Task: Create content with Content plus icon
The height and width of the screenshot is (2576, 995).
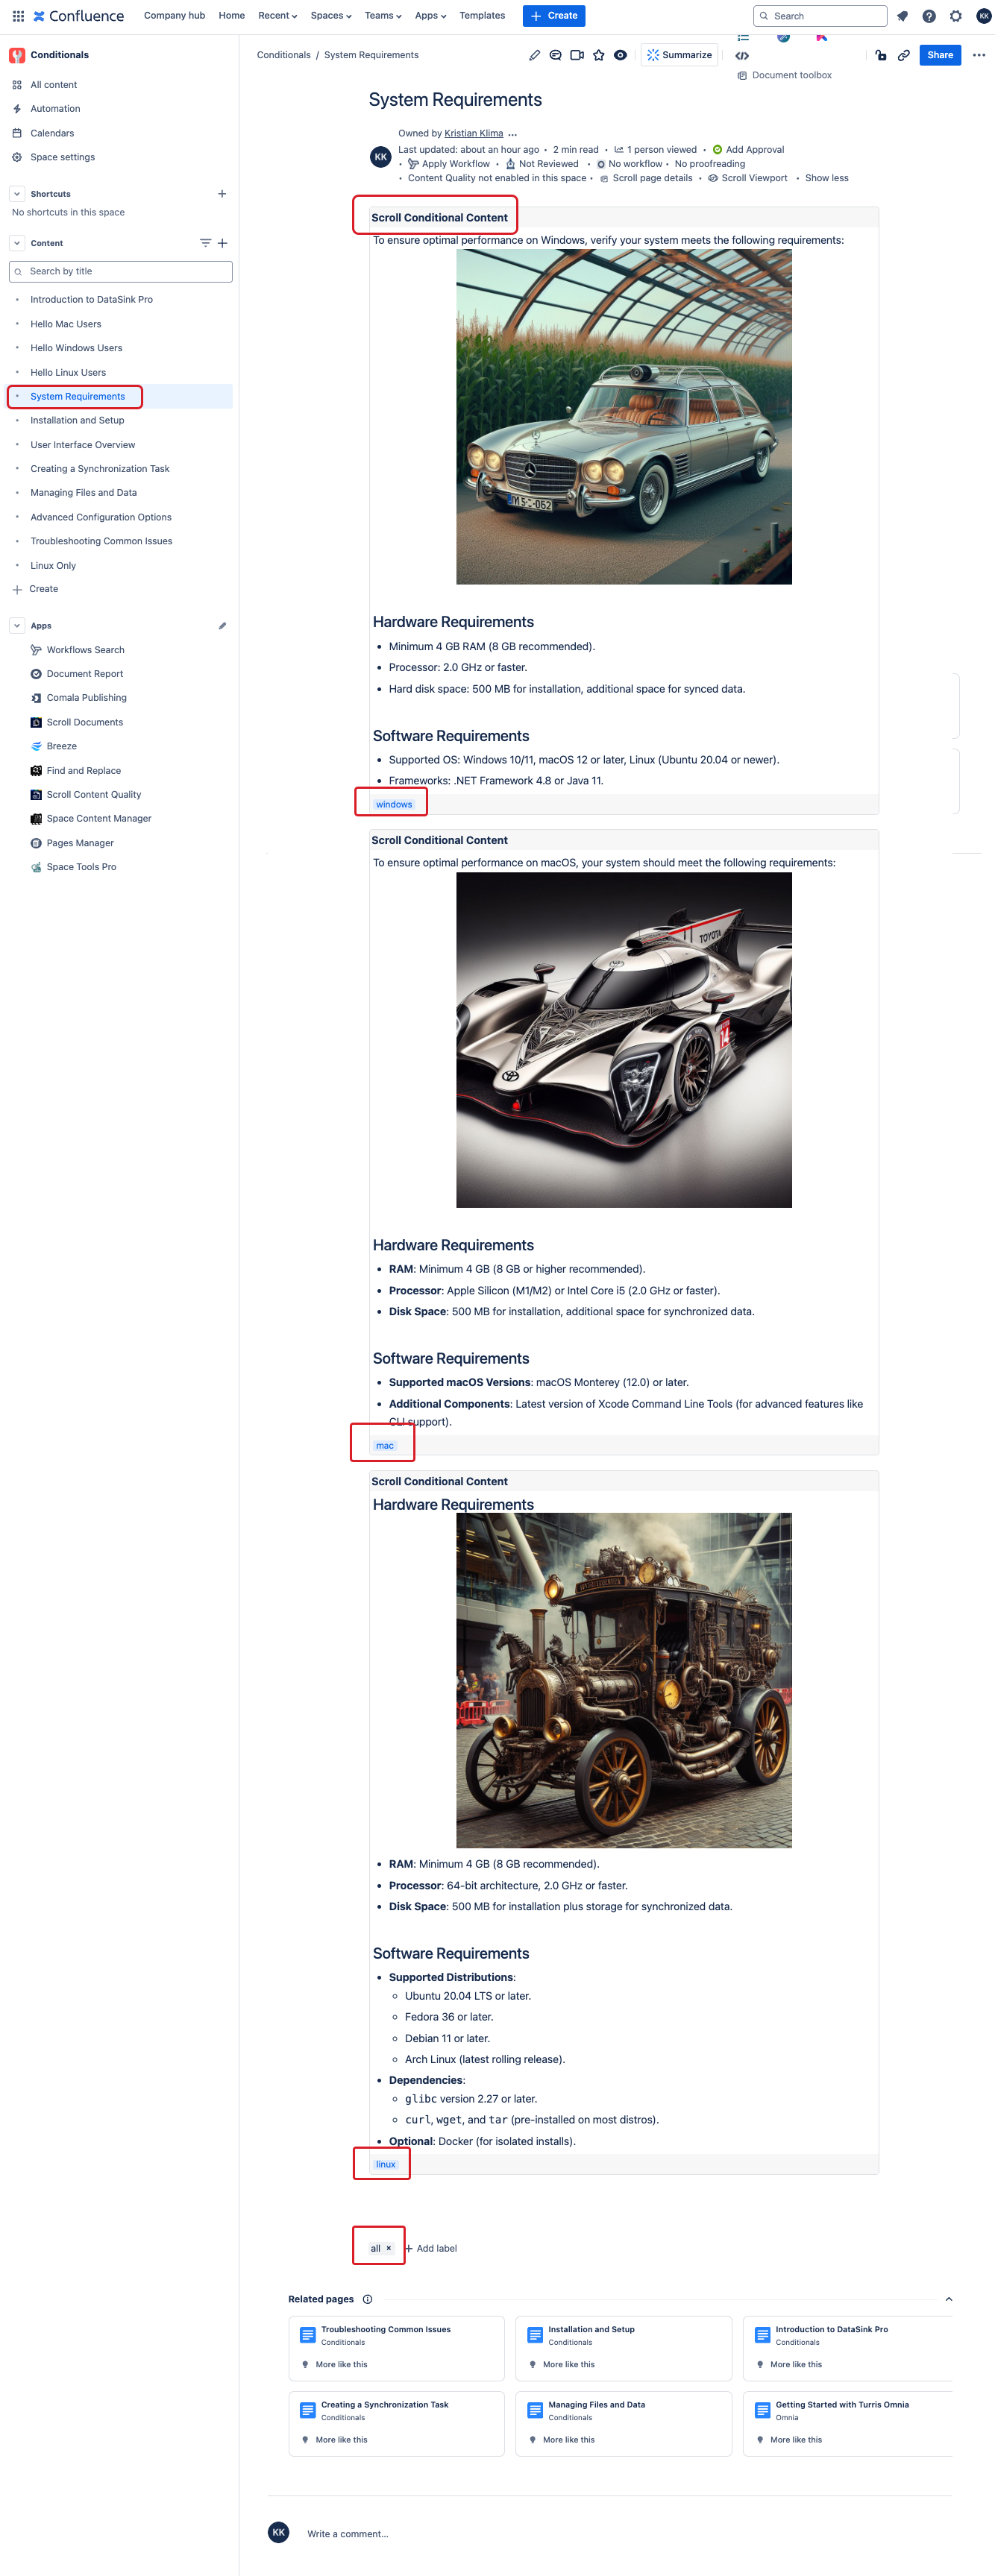Action: 222,243
